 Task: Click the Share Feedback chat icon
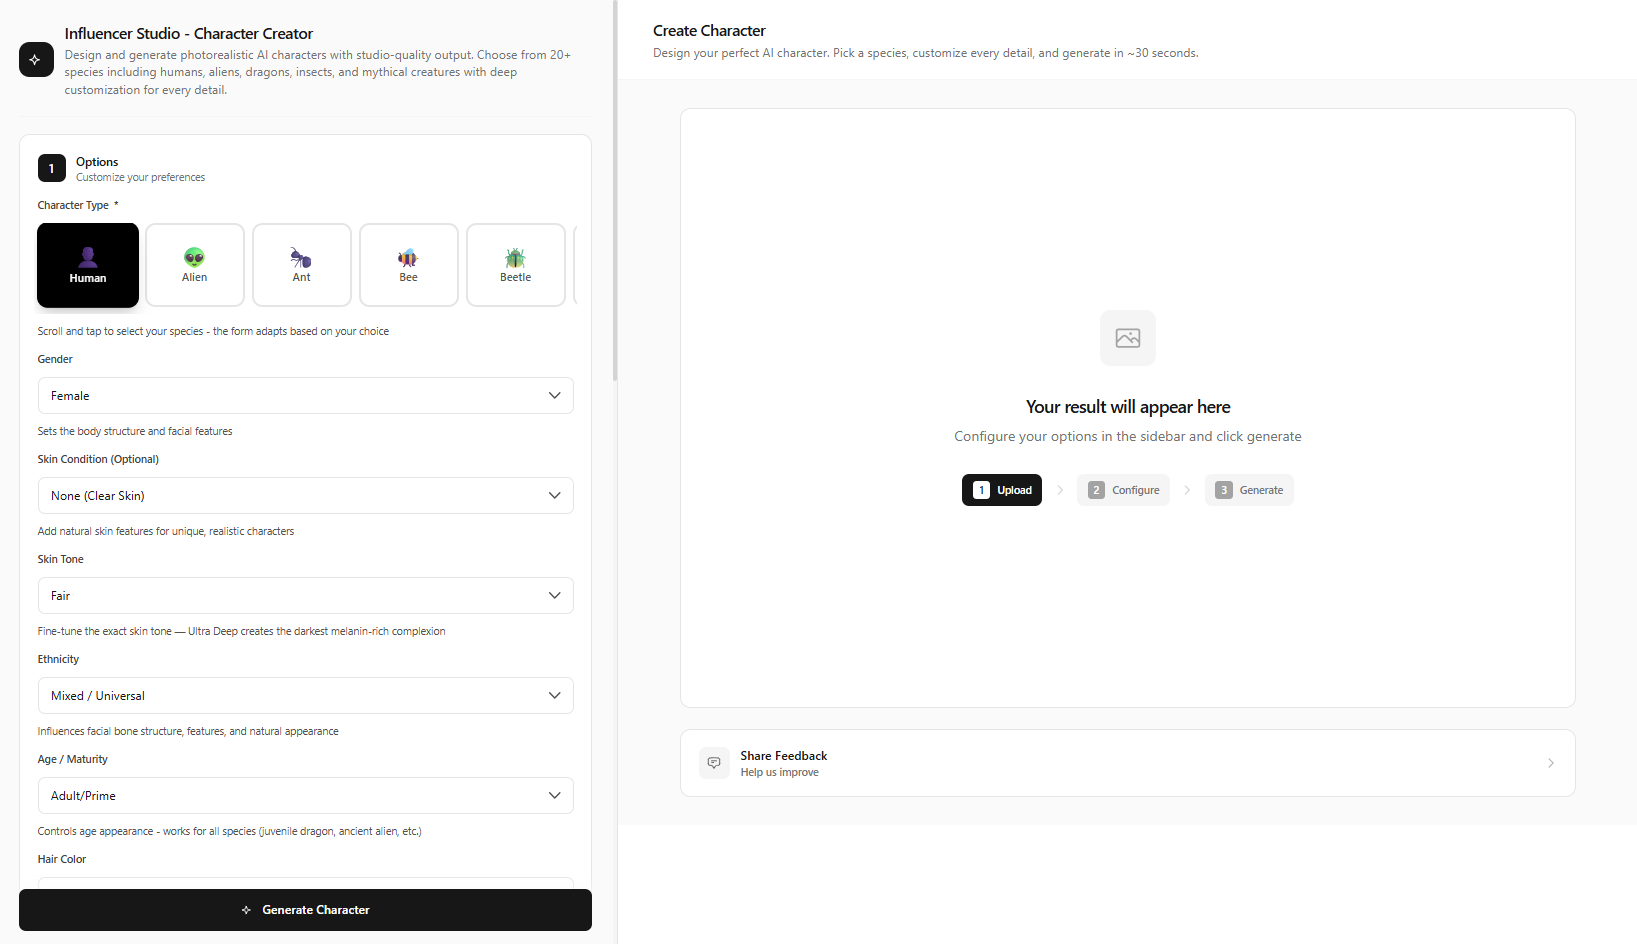pos(714,763)
